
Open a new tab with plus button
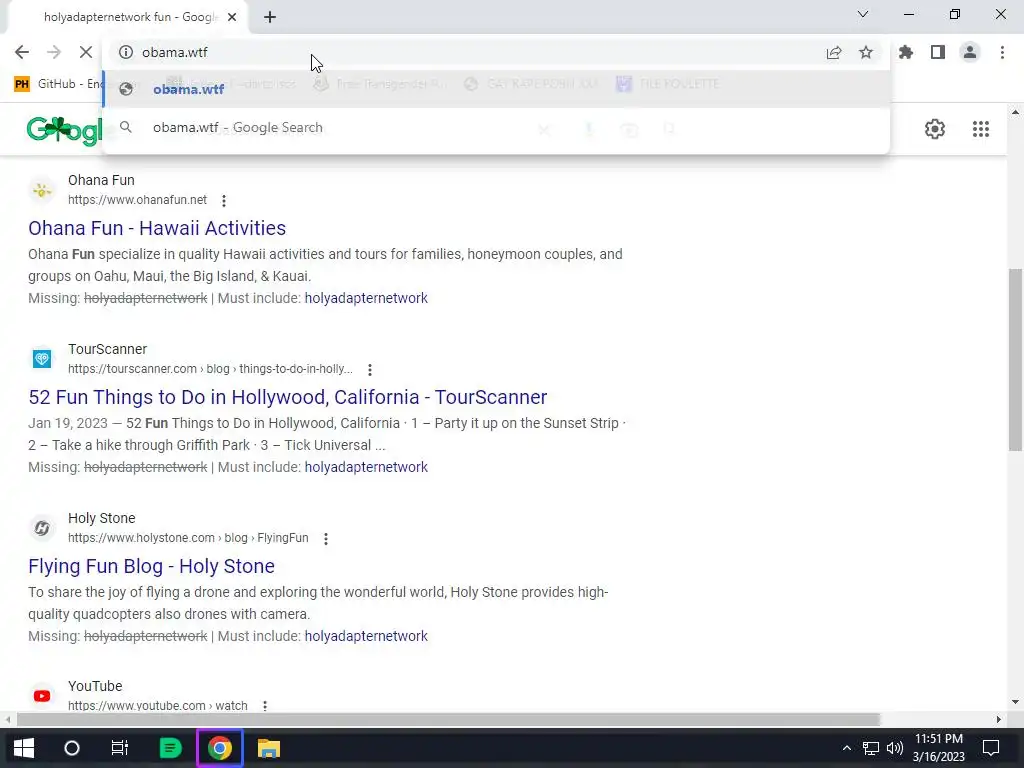270,17
